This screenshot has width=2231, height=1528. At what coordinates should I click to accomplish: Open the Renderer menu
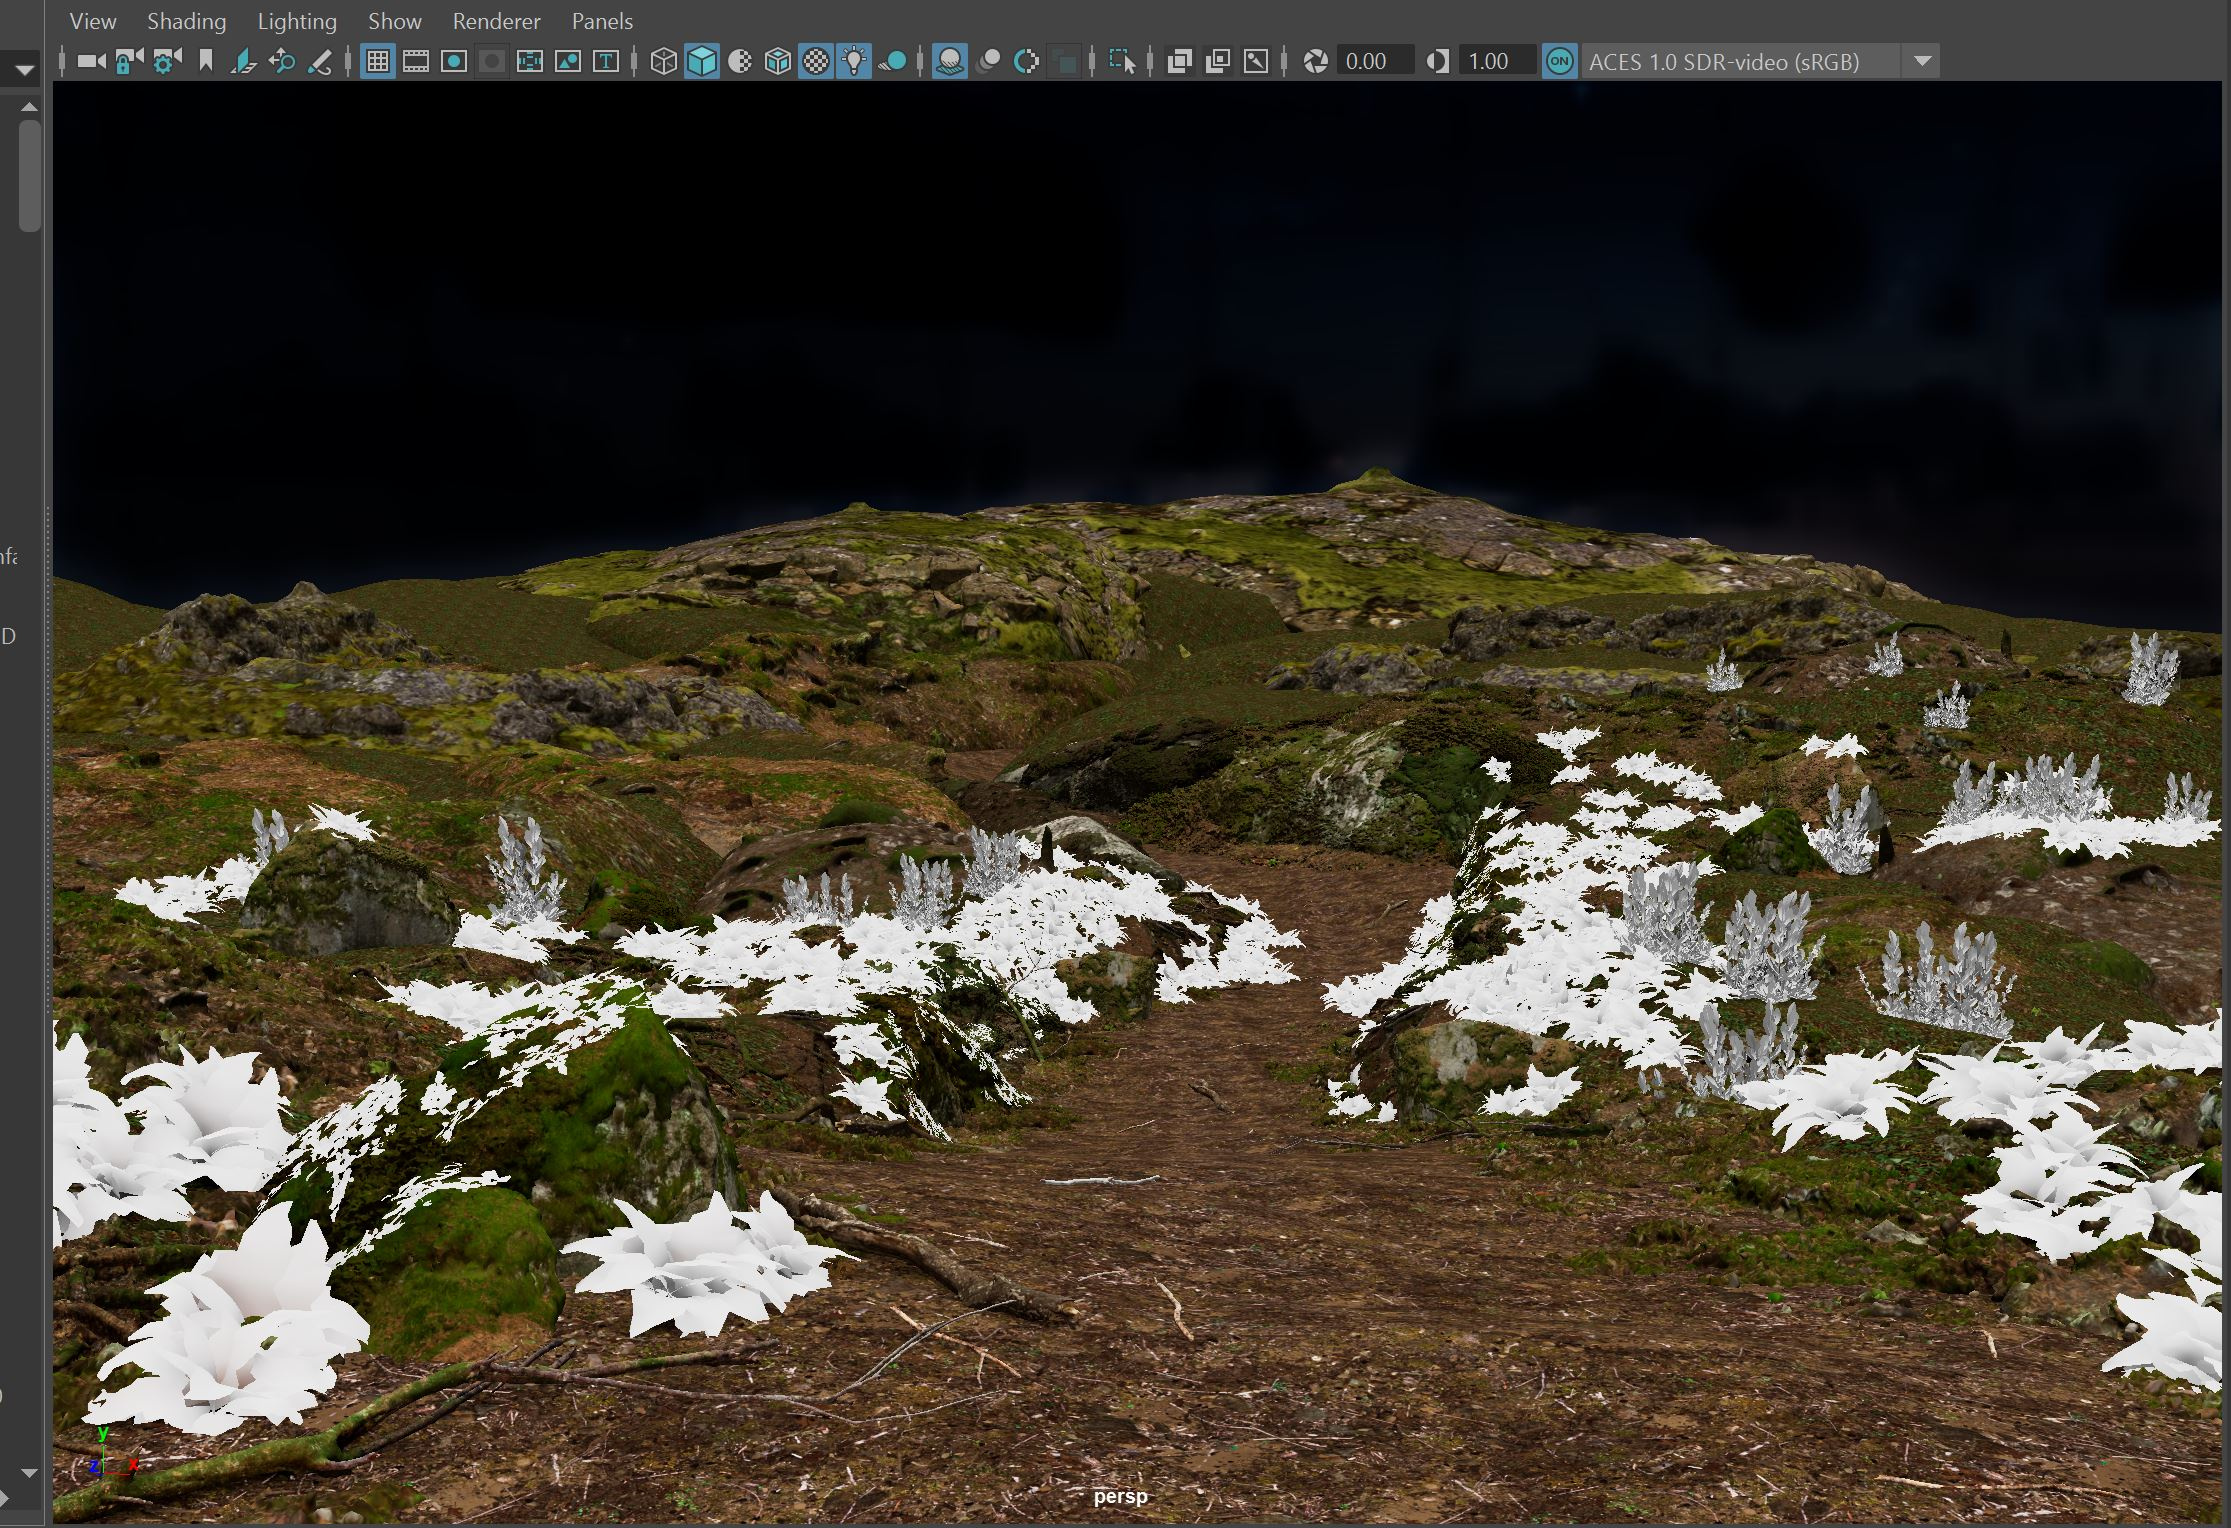pos(496,21)
